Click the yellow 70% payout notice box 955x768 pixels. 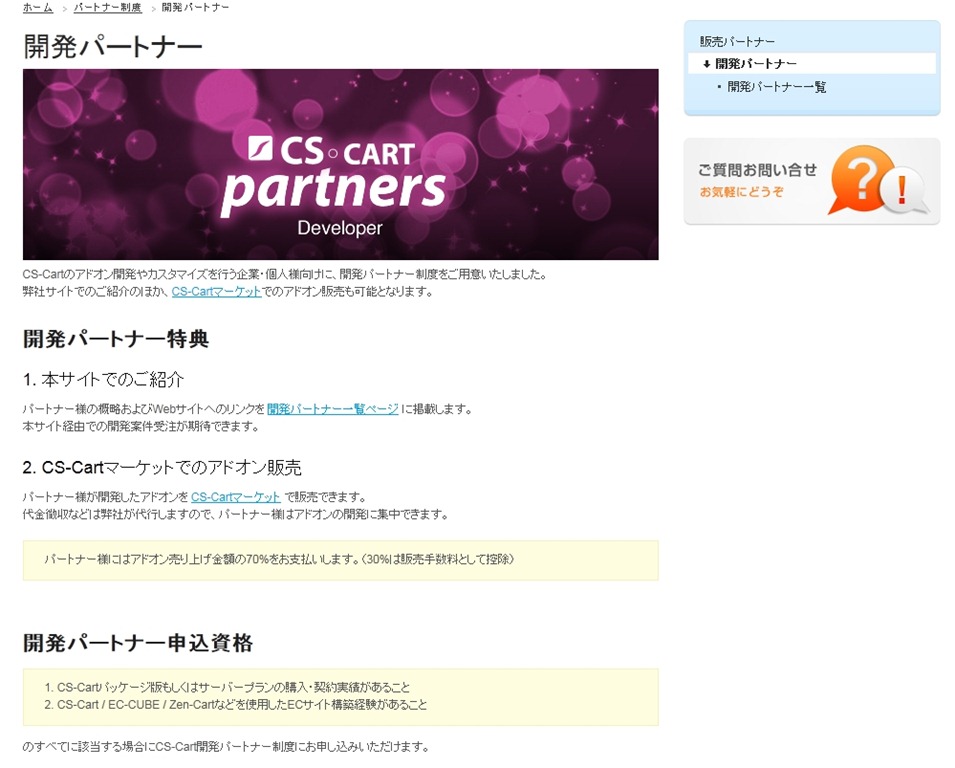pos(340,560)
